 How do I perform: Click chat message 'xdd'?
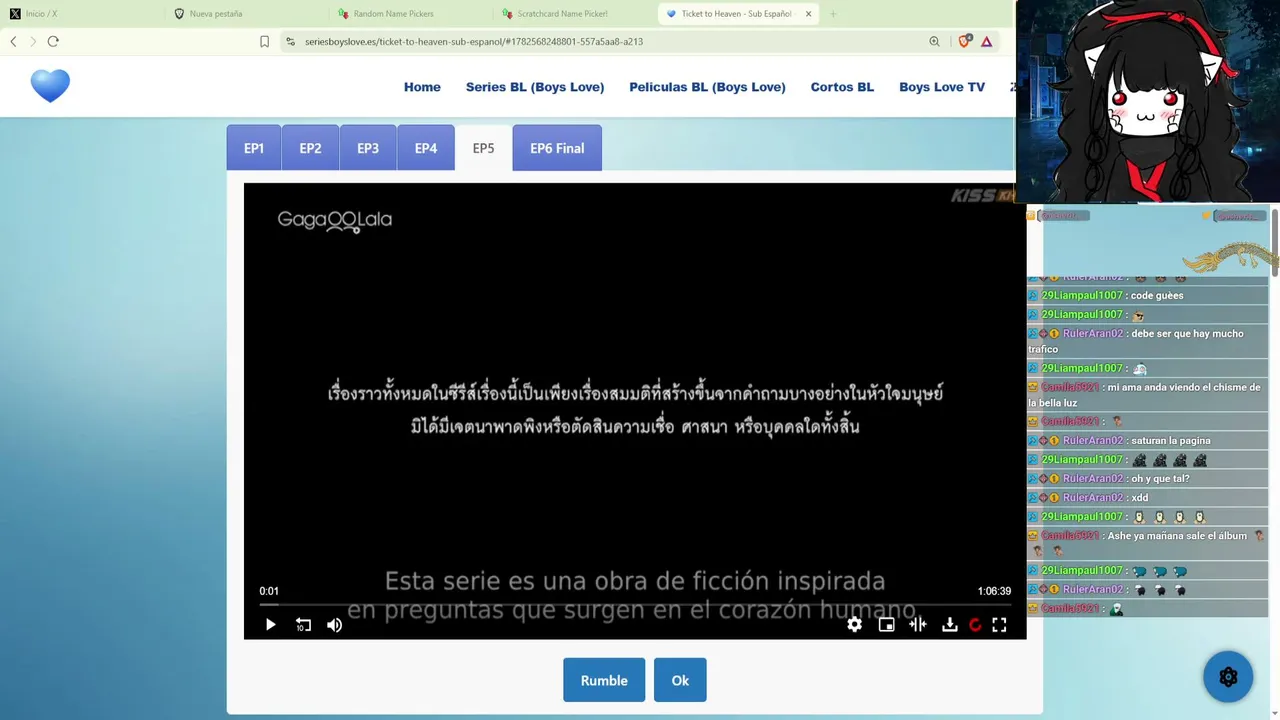tap(1140, 497)
